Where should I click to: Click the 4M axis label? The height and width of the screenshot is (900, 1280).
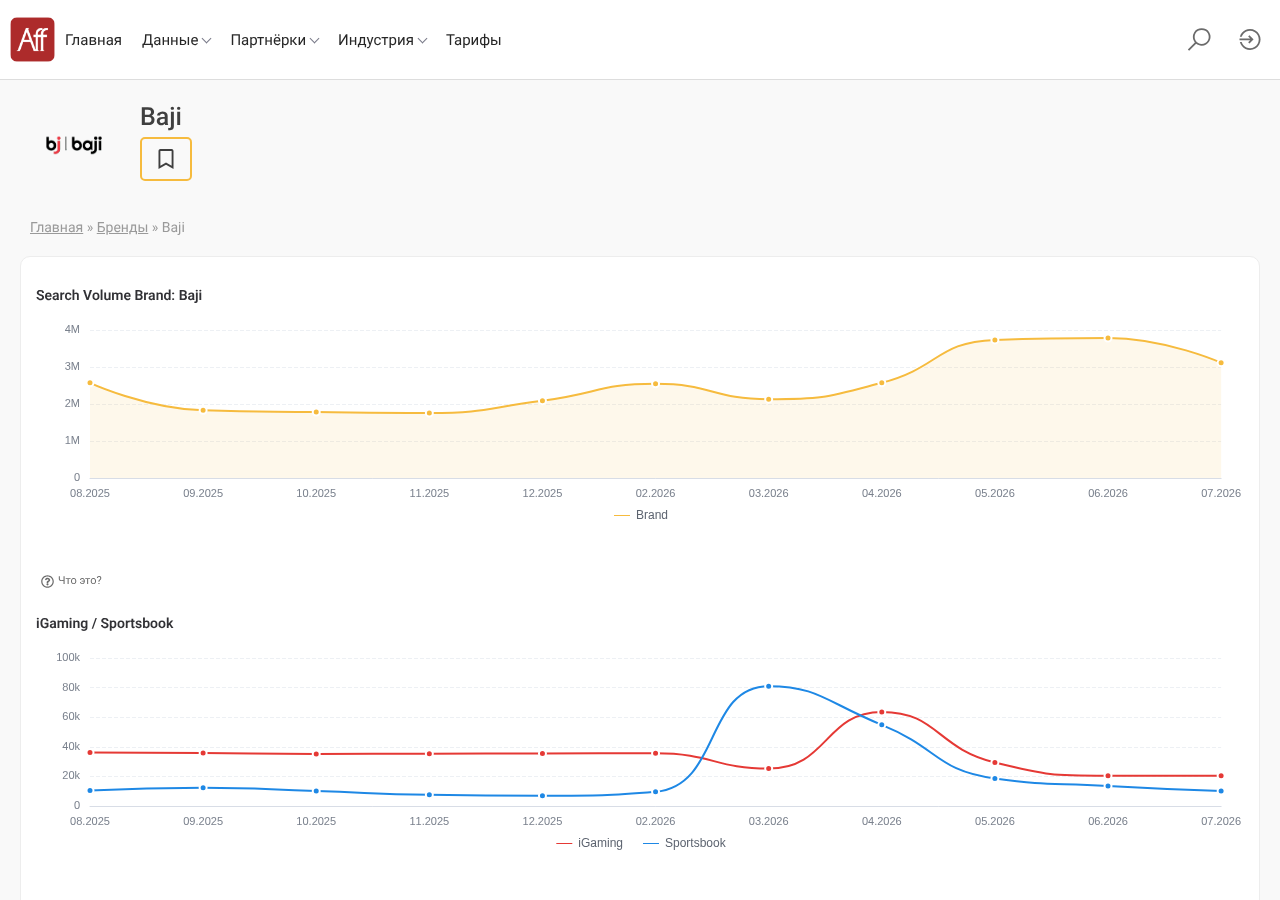(72, 329)
